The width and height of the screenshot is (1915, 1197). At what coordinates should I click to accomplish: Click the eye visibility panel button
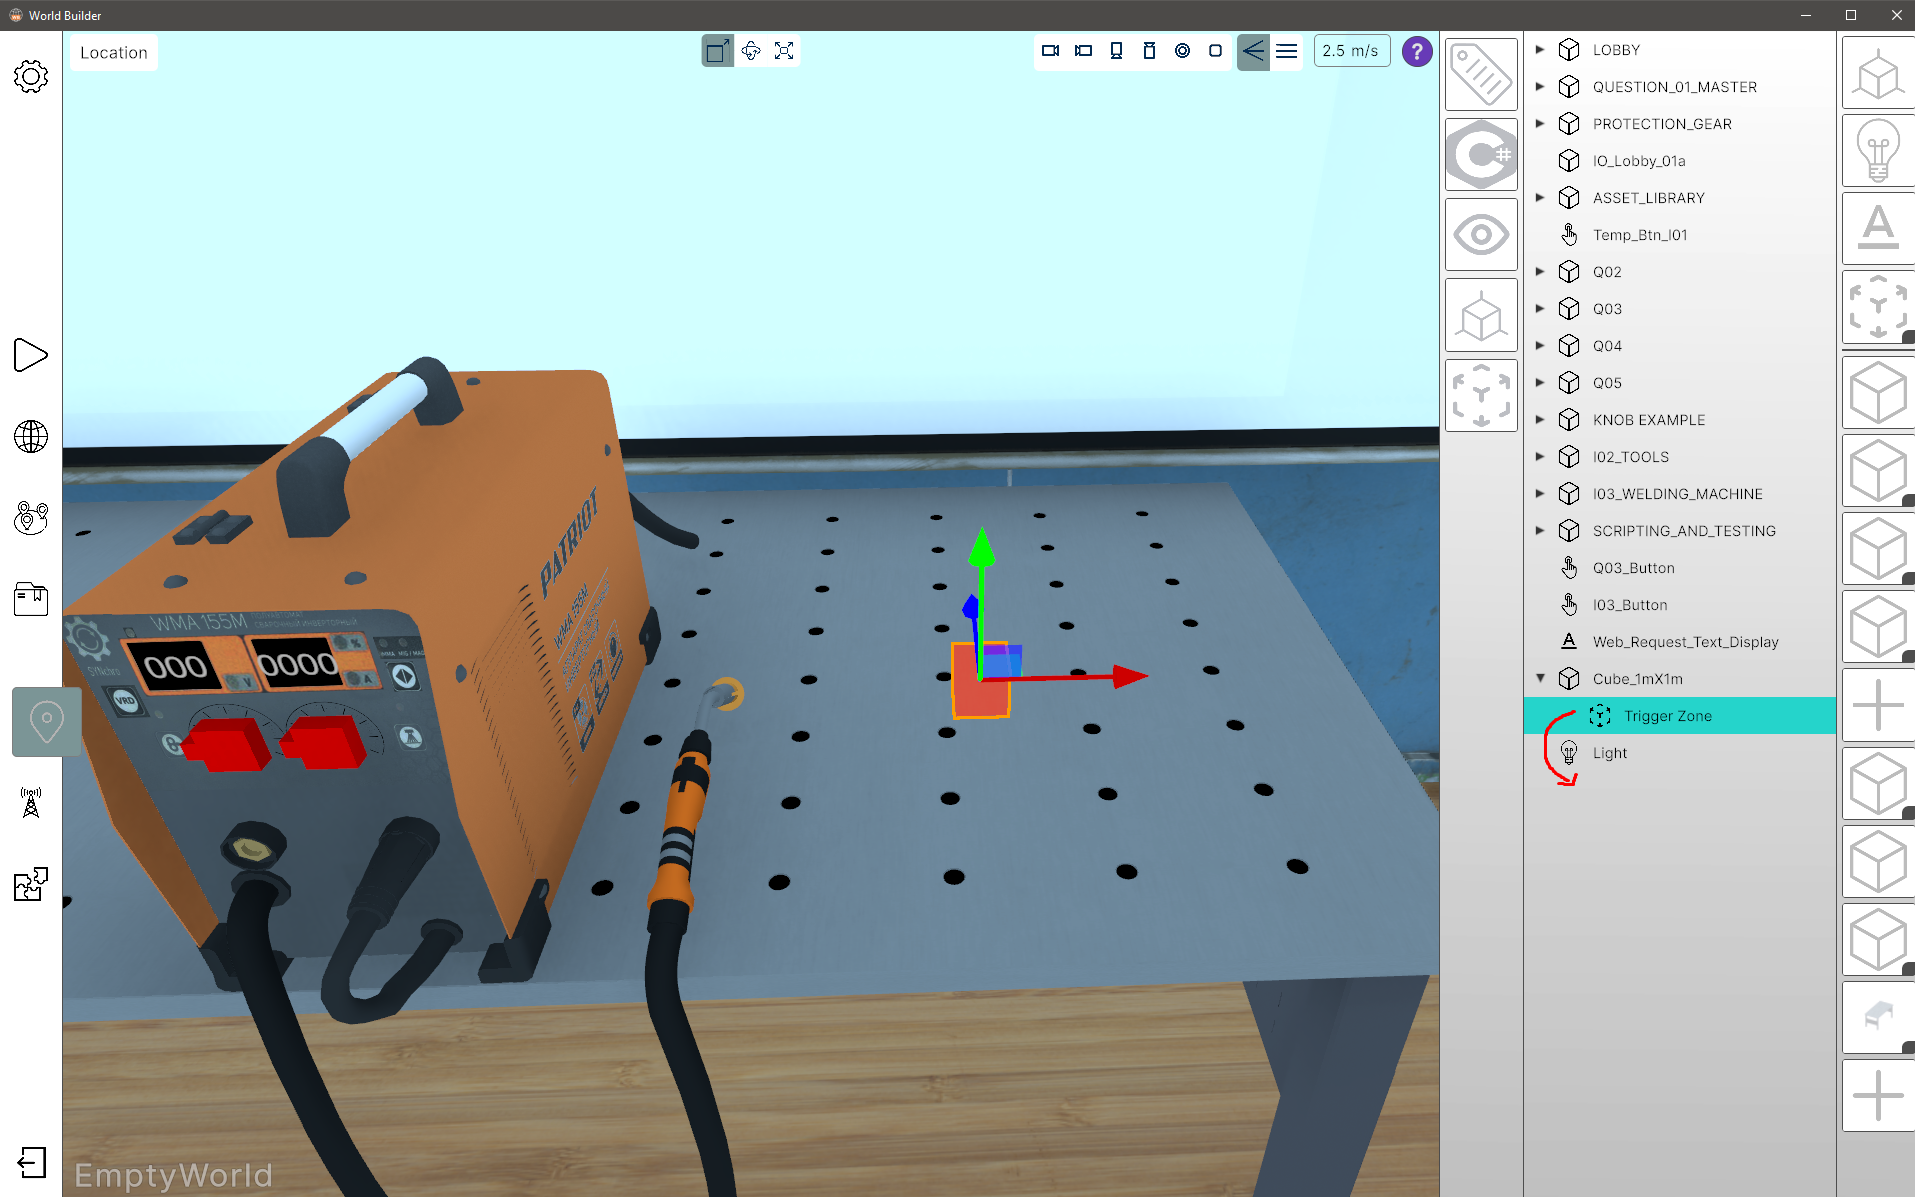pos(1481,235)
